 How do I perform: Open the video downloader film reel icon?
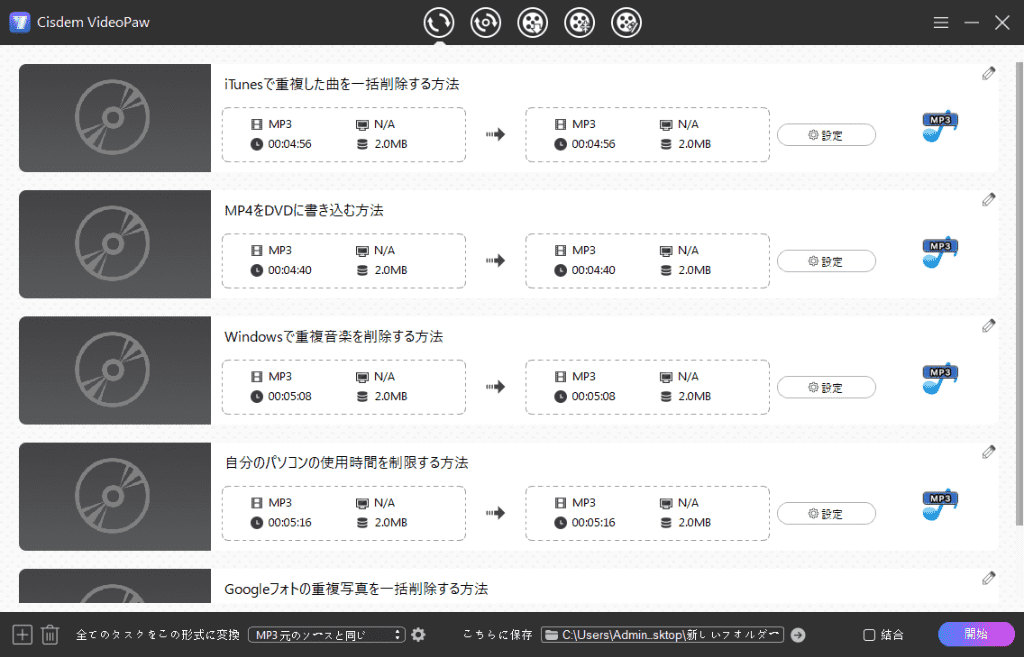tap(532, 21)
